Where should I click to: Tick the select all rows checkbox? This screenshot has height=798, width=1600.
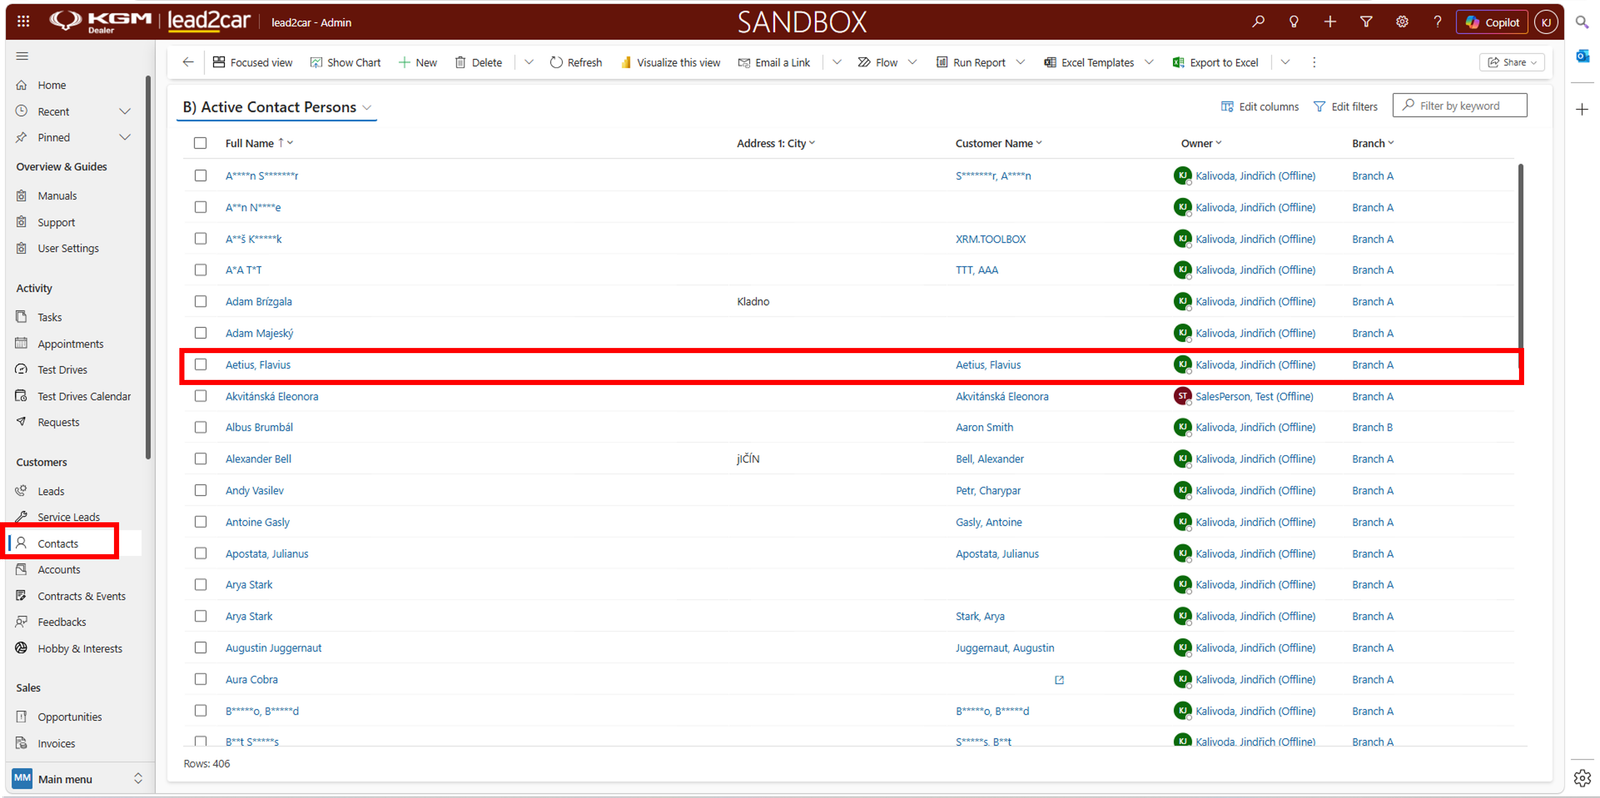[201, 143]
